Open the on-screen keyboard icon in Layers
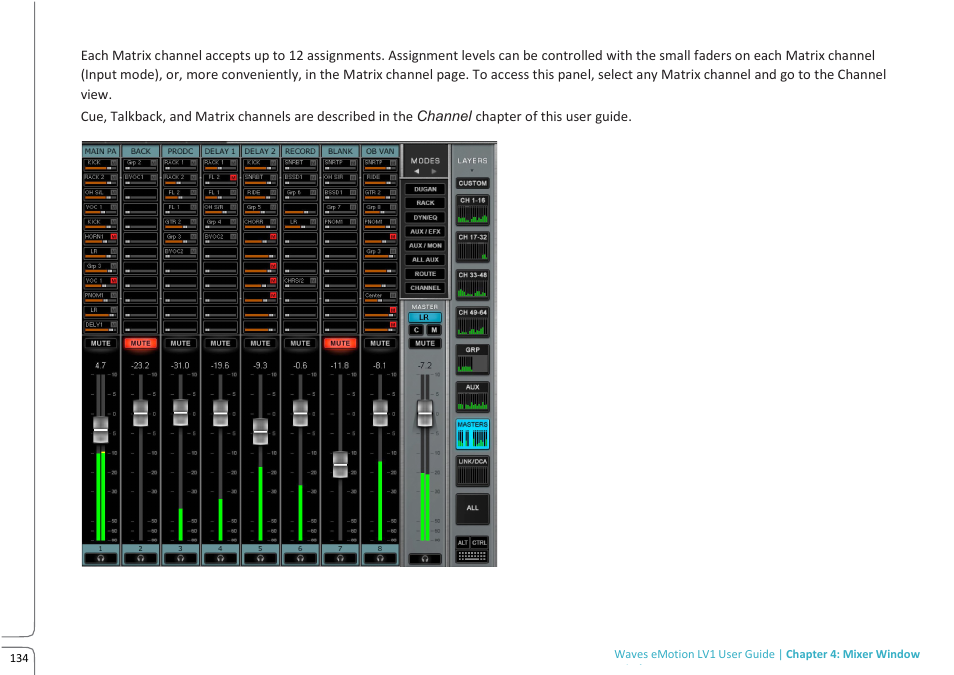 472,556
